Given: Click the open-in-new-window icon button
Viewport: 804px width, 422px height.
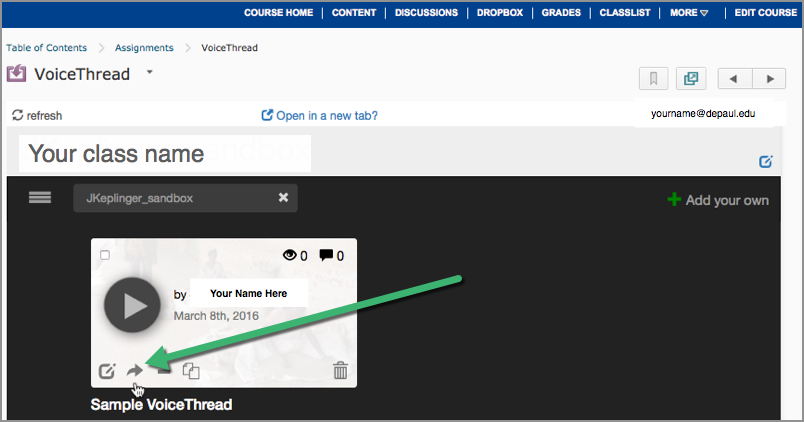Looking at the screenshot, I should coord(691,79).
